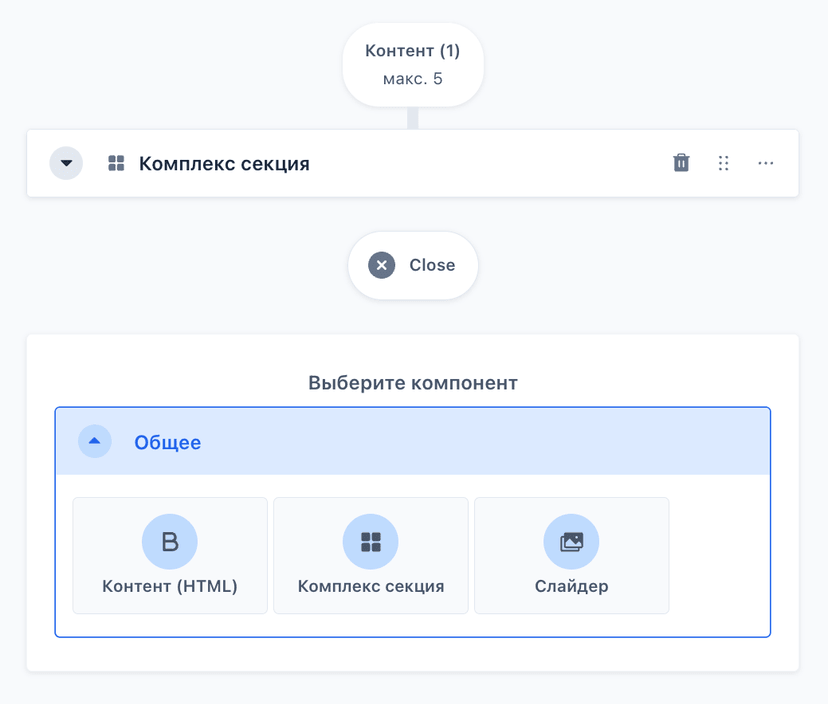The width and height of the screenshot is (828, 704).
Task: Click the Контент (1) slot badge
Action: pyautogui.click(x=413, y=51)
